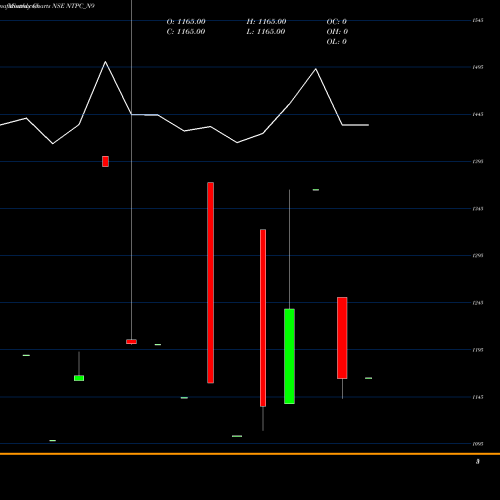Click the white line's second peak
This screenshot has height=500, width=500.
tap(316, 69)
